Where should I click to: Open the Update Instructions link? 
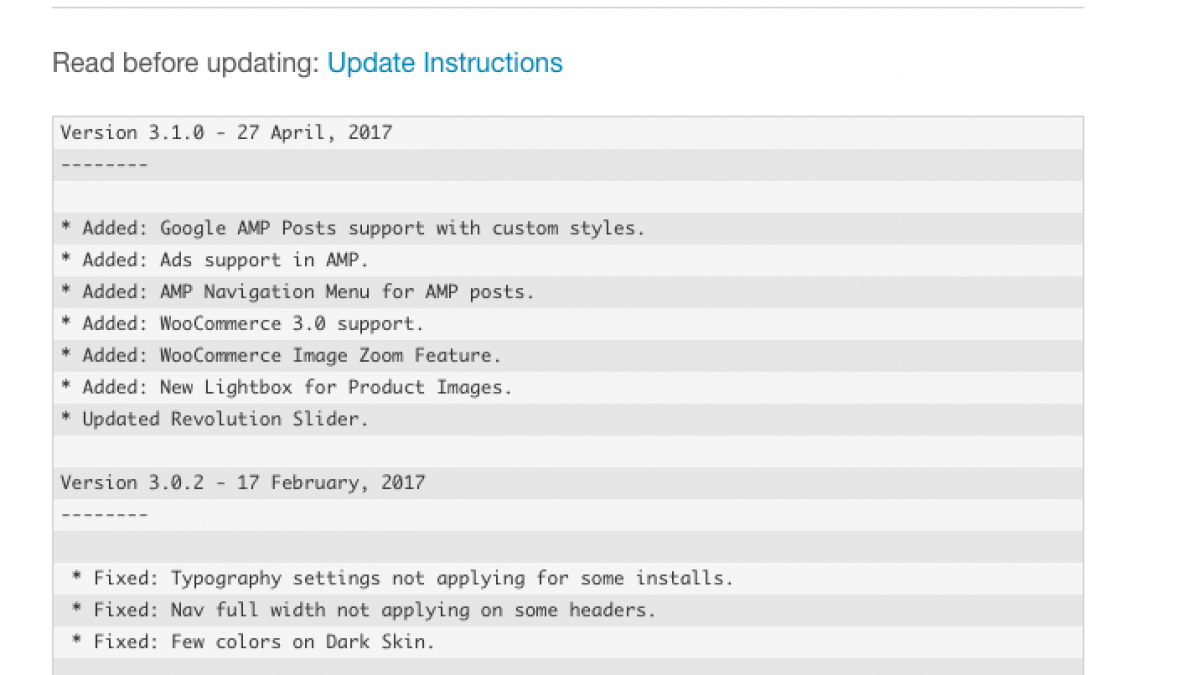(445, 63)
